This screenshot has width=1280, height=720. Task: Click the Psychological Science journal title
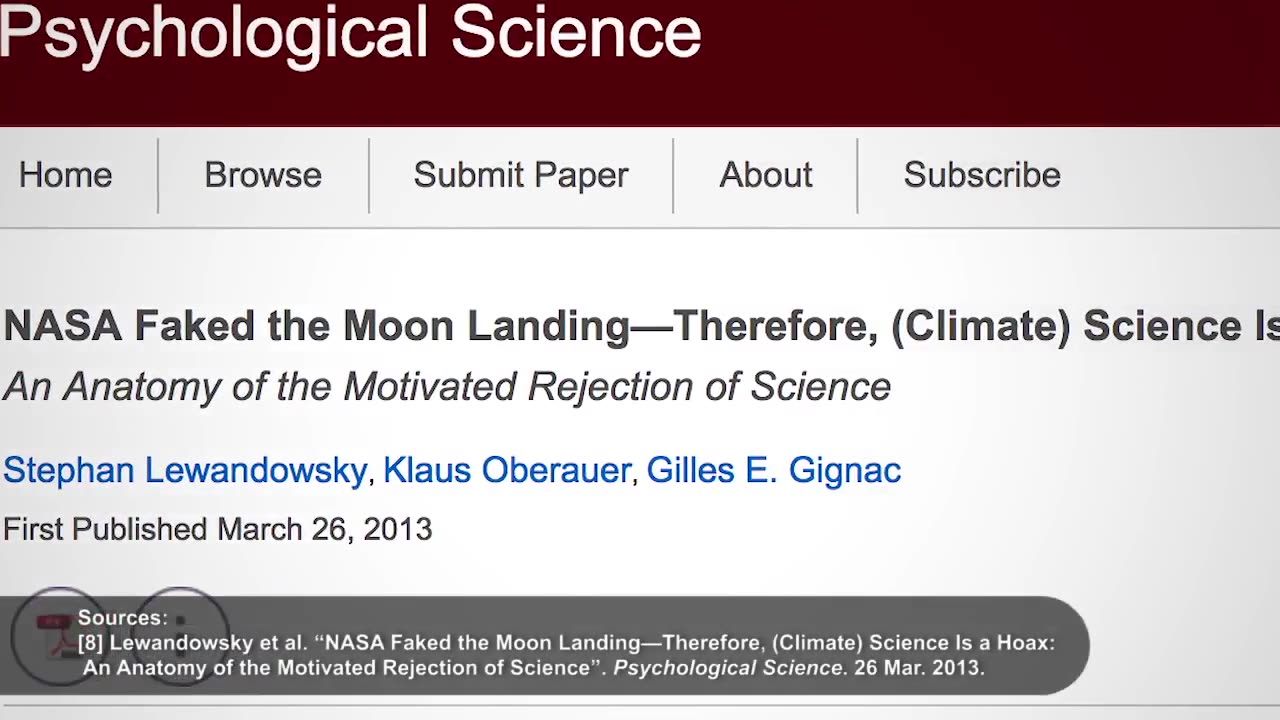(x=350, y=32)
